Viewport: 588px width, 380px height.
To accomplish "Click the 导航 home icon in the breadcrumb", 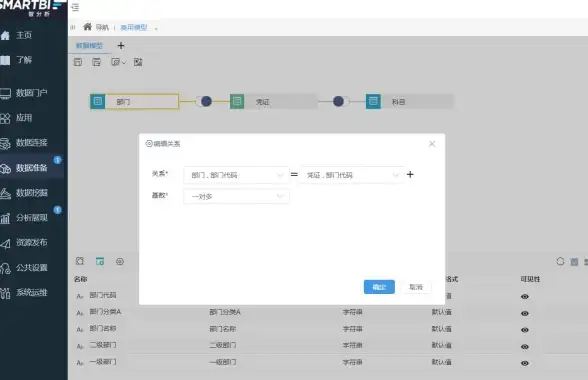I will click(87, 27).
